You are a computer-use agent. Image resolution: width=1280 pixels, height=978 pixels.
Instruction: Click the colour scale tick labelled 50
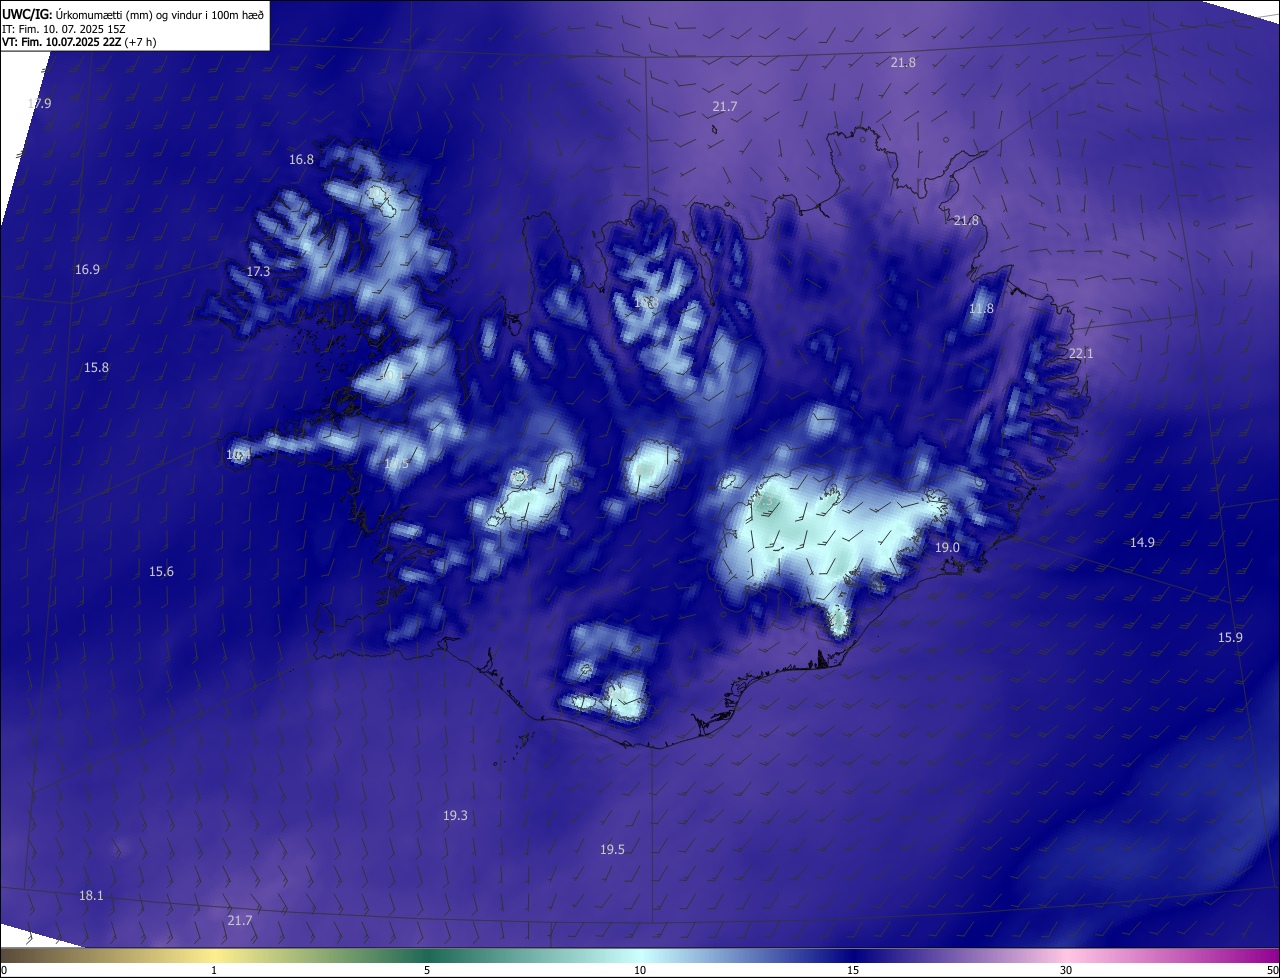coord(1272,970)
